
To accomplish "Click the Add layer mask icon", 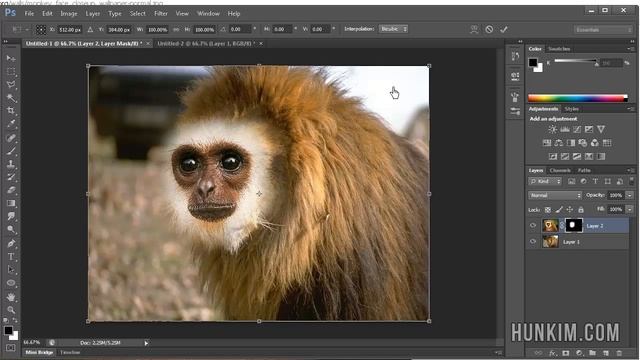I will (565, 353).
